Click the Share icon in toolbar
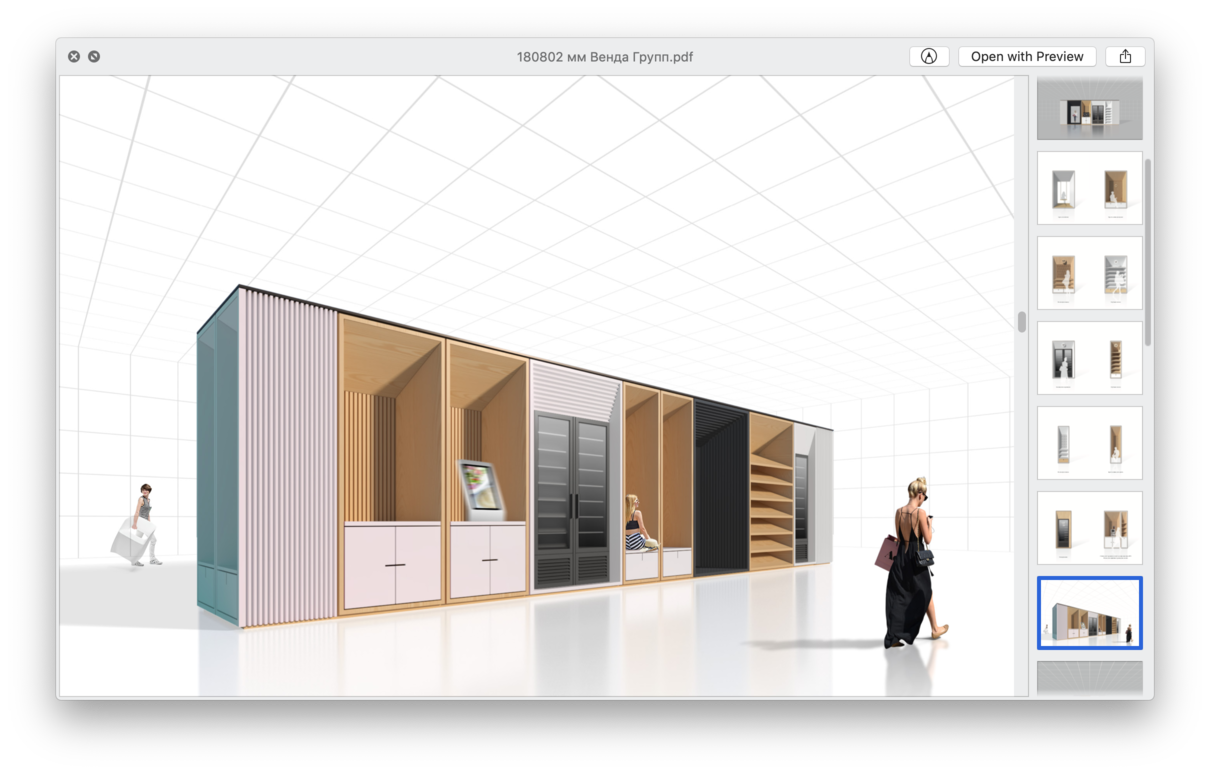The height and width of the screenshot is (774, 1210). pyautogui.click(x=1125, y=57)
